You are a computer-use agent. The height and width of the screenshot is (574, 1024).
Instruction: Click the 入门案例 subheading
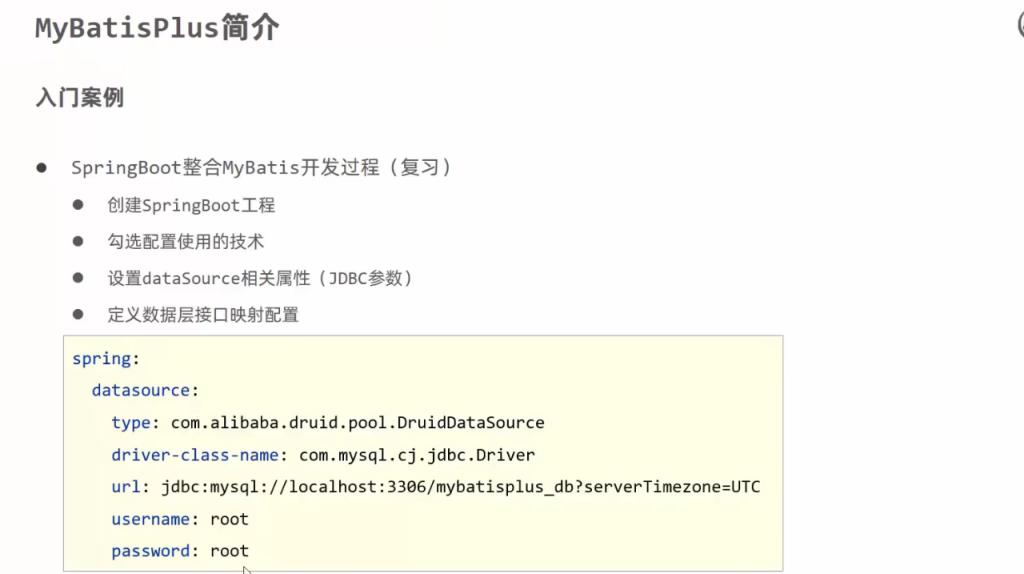[79, 98]
